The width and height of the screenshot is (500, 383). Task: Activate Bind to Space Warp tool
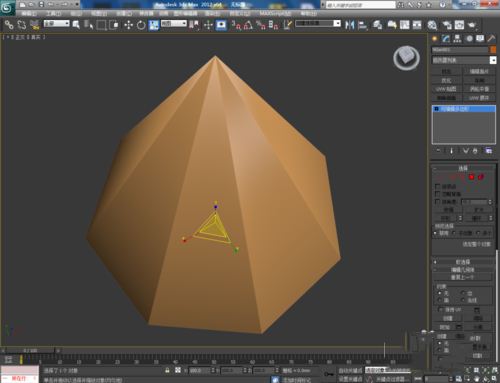[34, 25]
